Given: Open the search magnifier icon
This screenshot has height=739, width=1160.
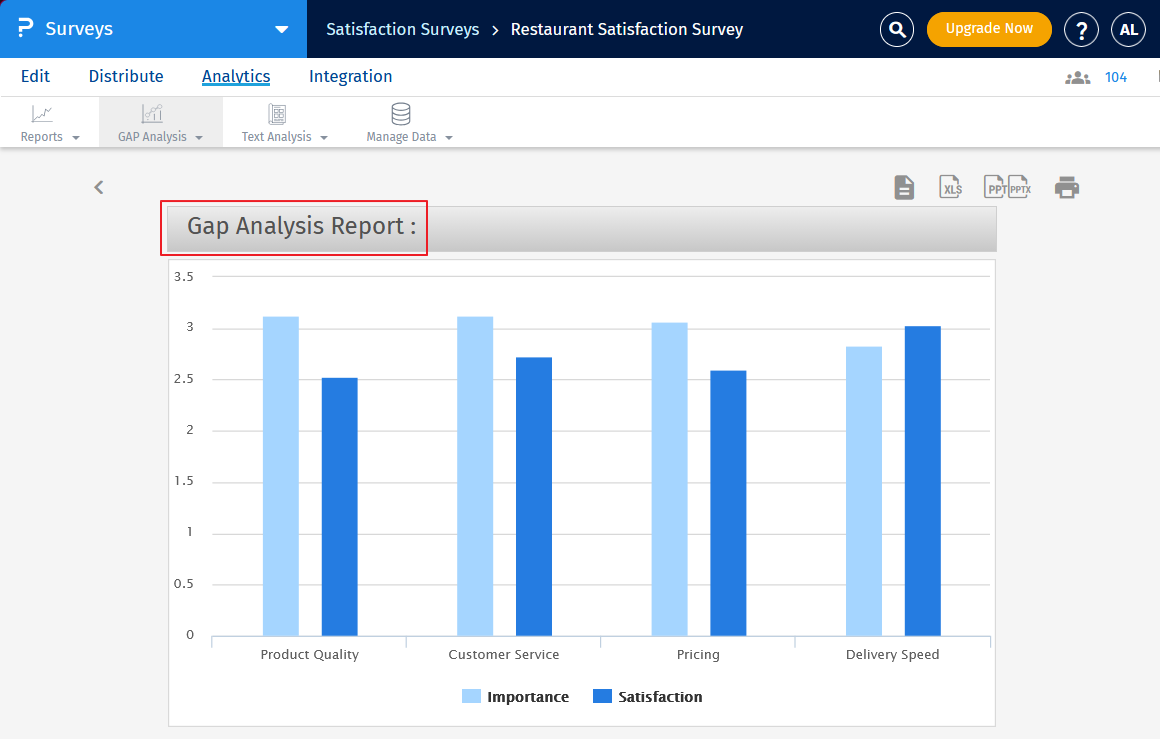Looking at the screenshot, I should [x=897, y=29].
